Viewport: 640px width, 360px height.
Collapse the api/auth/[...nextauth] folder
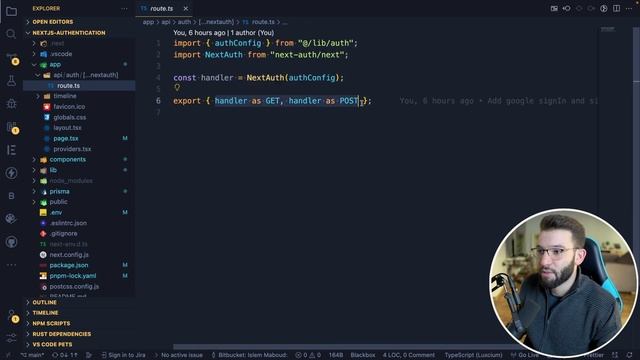86,75
